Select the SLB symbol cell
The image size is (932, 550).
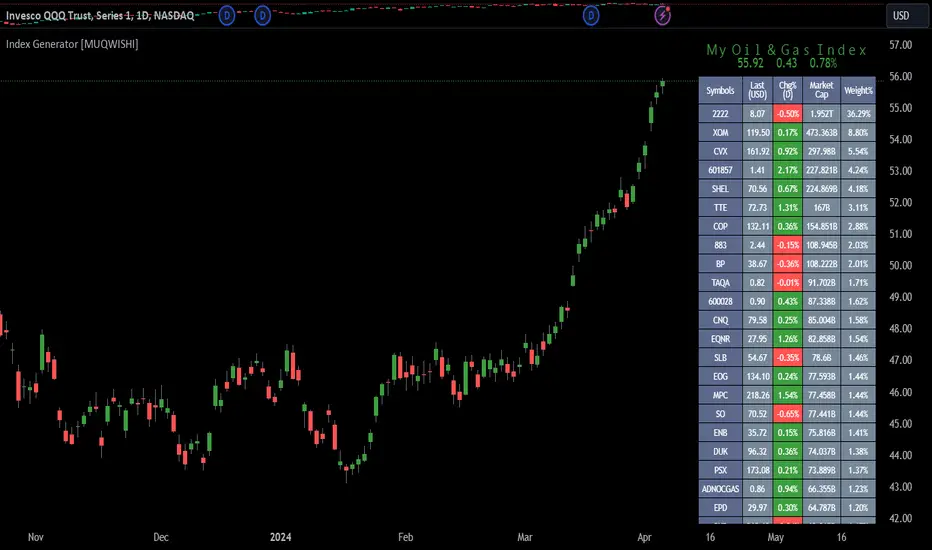point(720,357)
